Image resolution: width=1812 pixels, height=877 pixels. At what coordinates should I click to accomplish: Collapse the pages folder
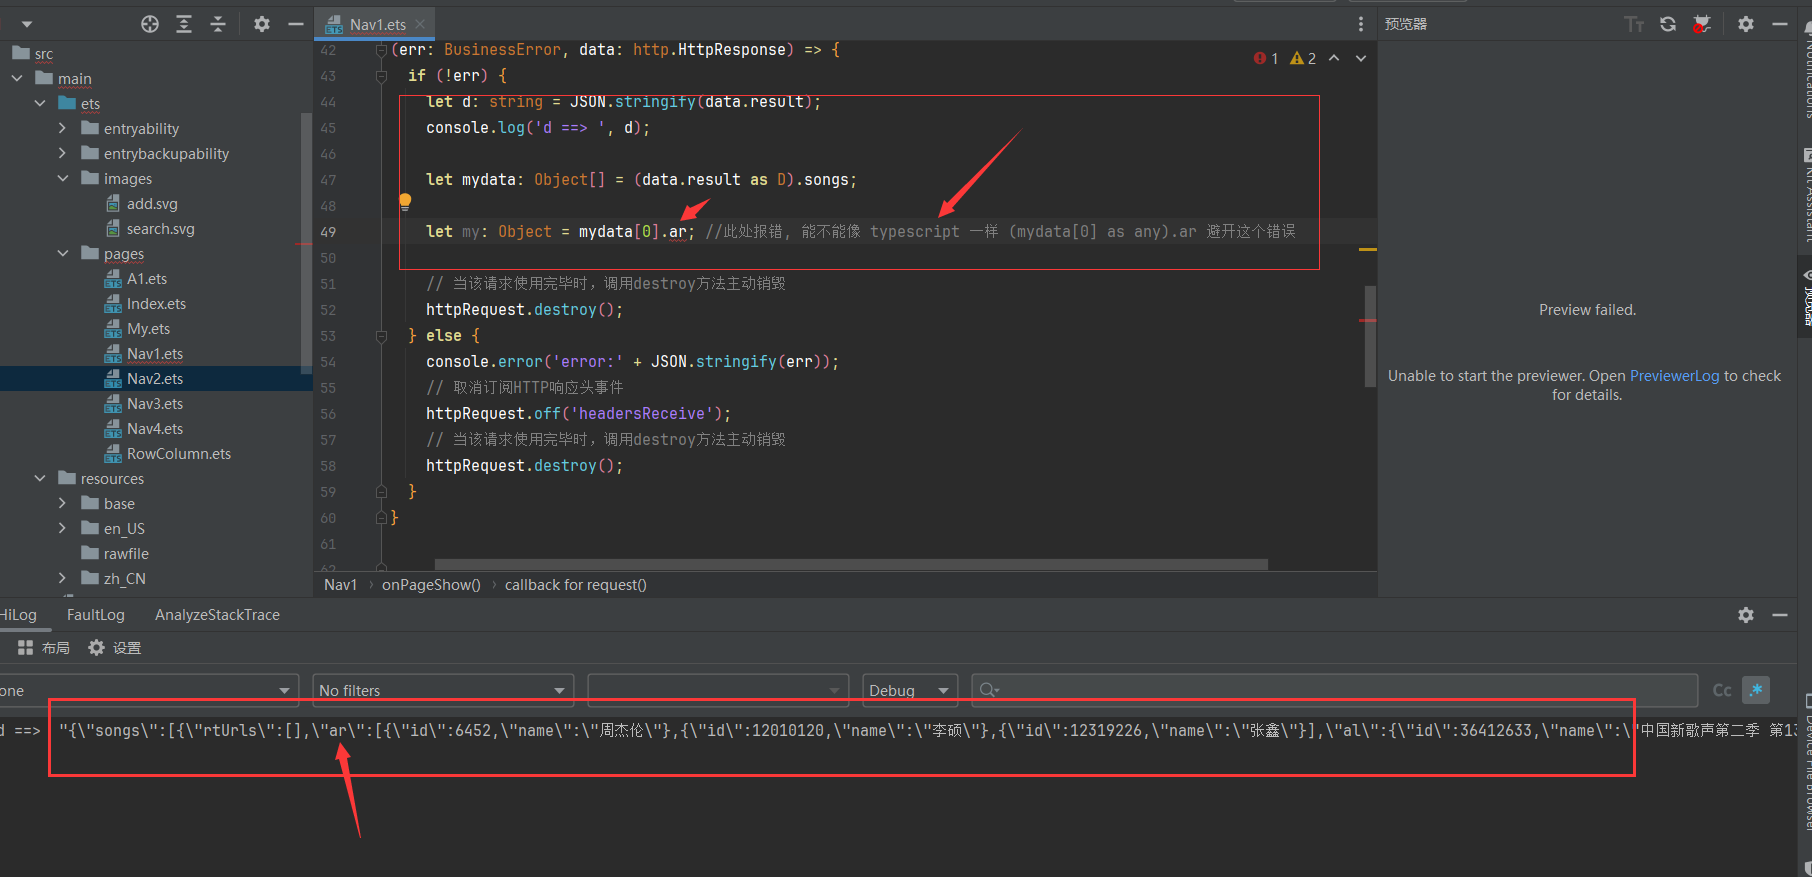62,253
